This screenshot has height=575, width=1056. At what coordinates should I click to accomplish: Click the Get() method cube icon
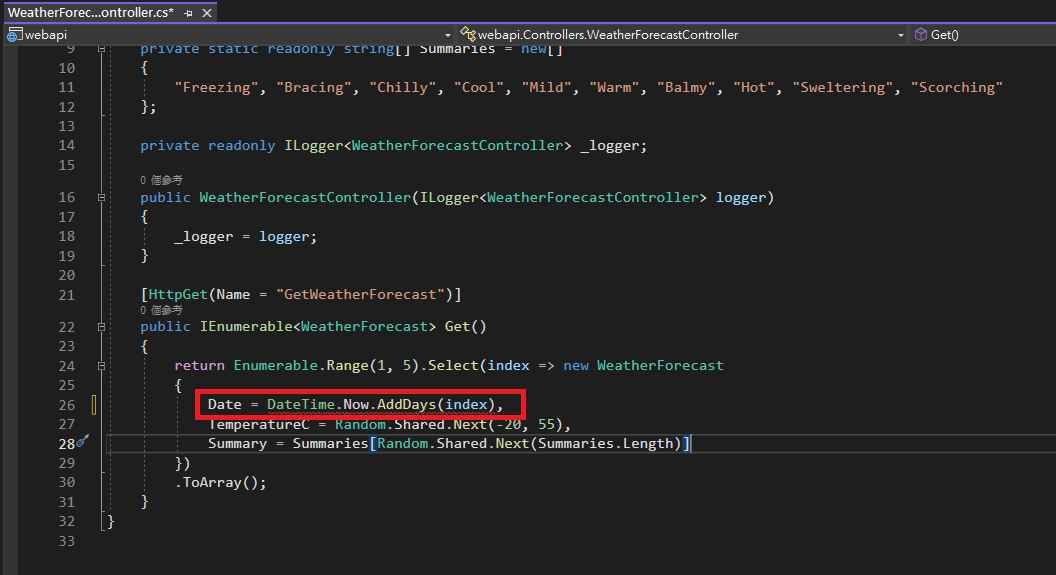tap(920, 34)
